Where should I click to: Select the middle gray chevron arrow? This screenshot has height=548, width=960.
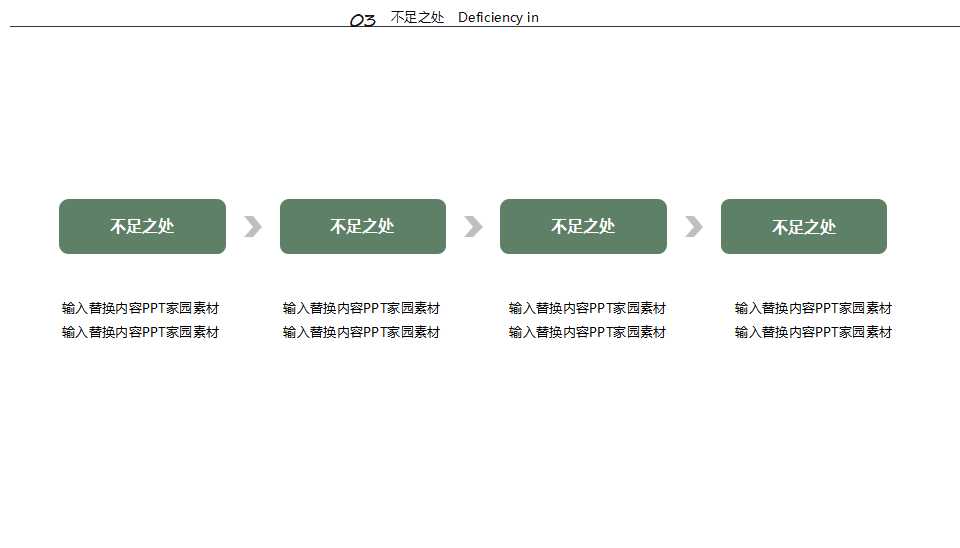(x=473, y=227)
